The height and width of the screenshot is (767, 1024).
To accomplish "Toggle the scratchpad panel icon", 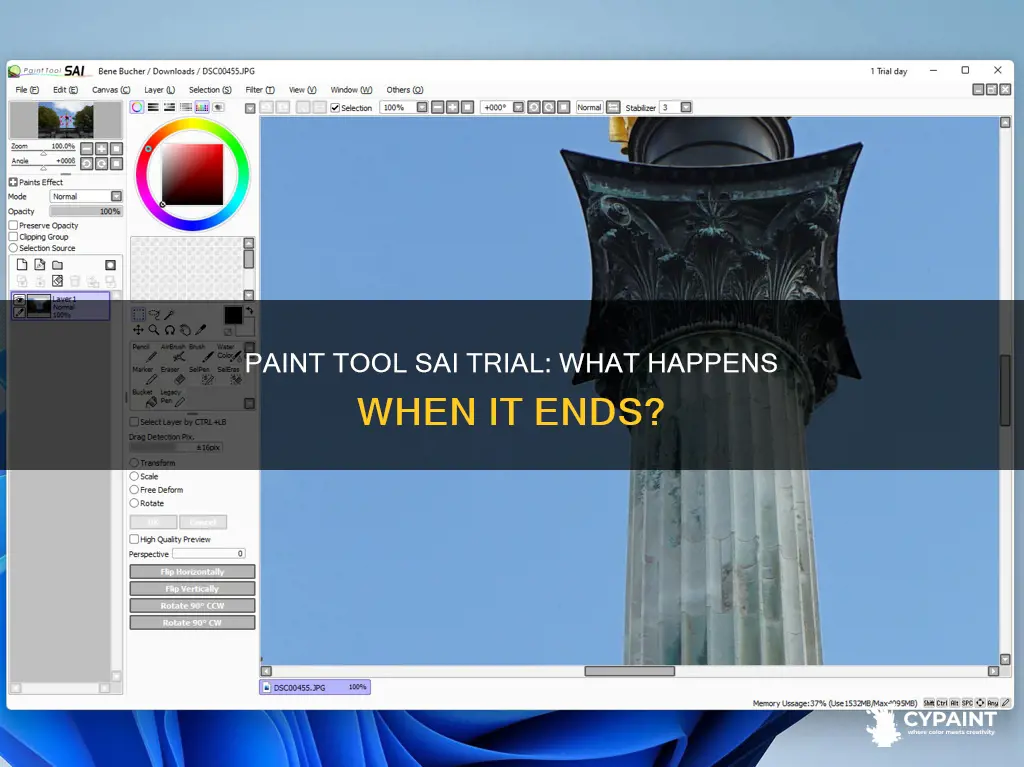I will pos(218,107).
